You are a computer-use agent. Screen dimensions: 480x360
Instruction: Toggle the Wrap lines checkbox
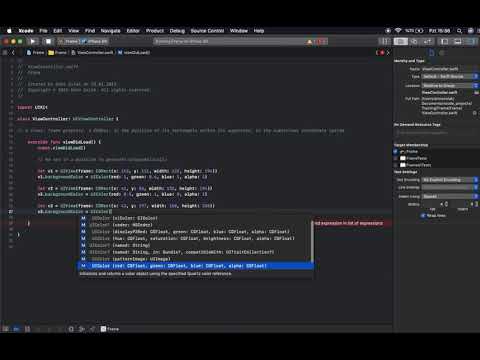pyautogui.click(x=423, y=215)
